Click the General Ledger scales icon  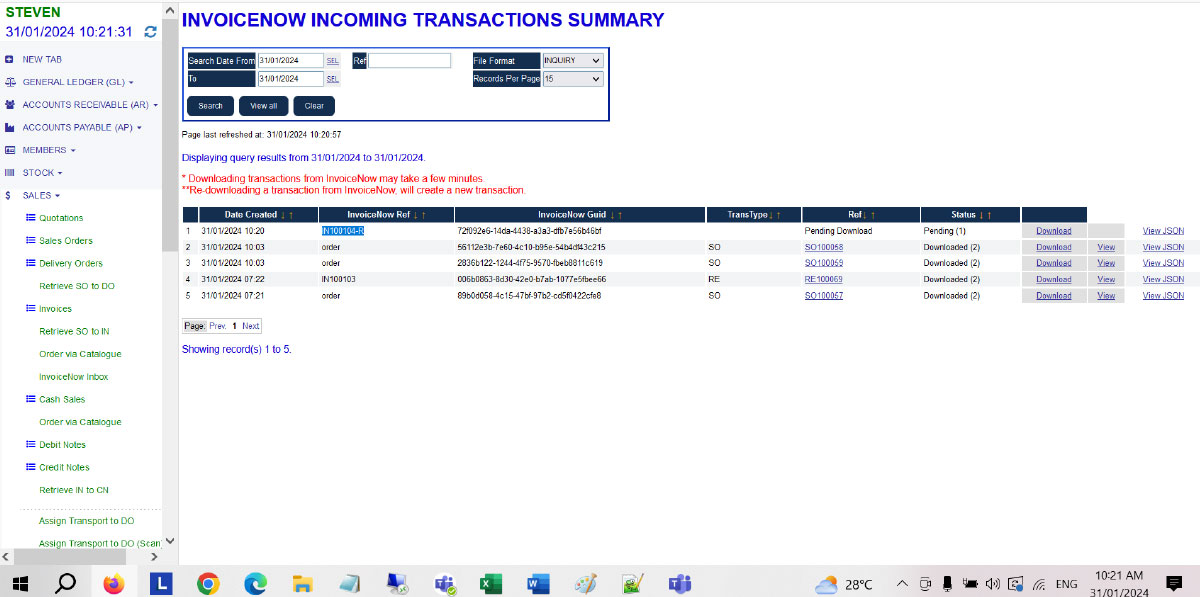tap(9, 82)
